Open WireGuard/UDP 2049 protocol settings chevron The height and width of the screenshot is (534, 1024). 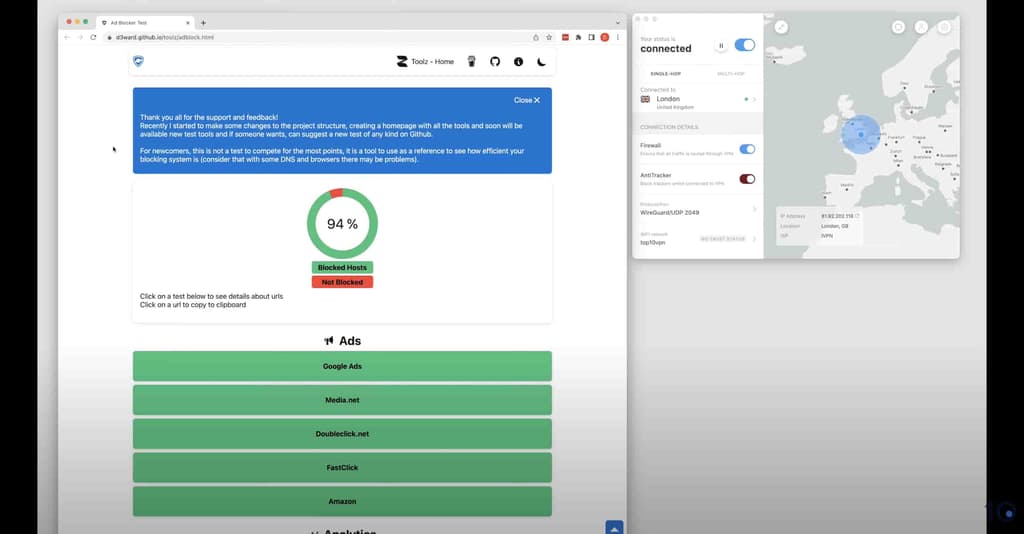[x=754, y=209]
